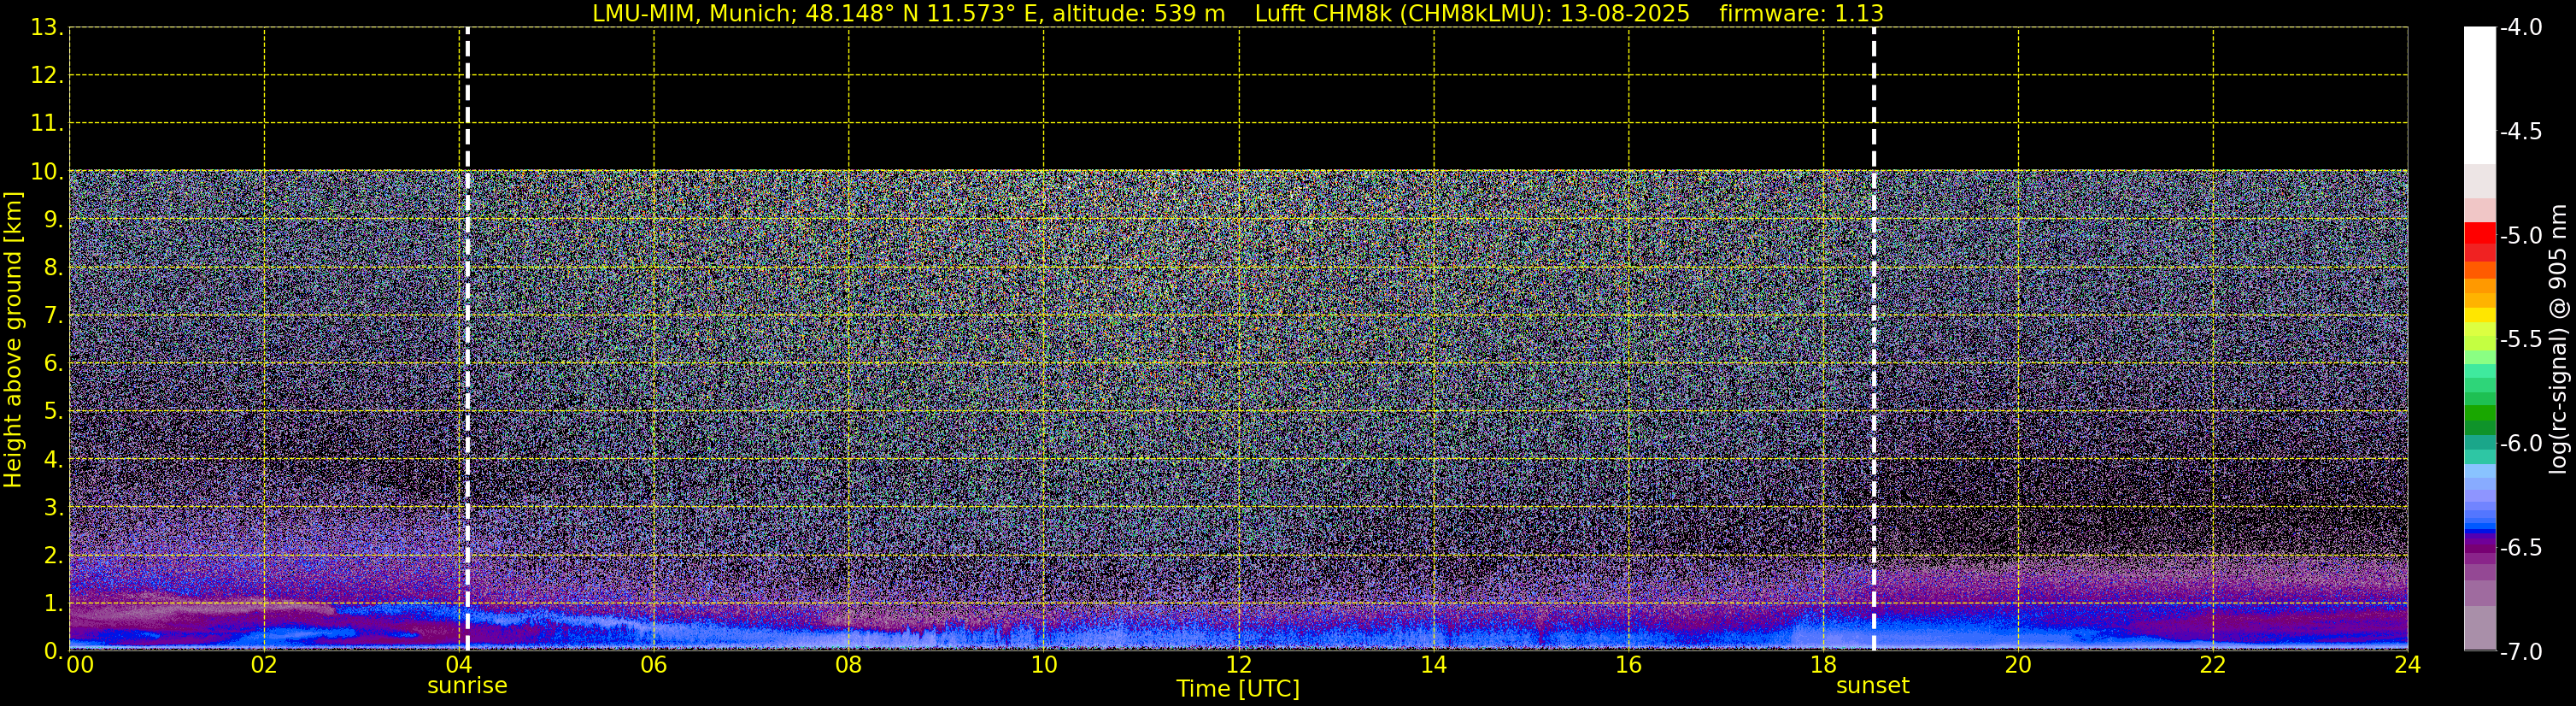This screenshot has width=2576, height=706.
Task: Click the '24' time axis tick label
Action: (x=2407, y=665)
